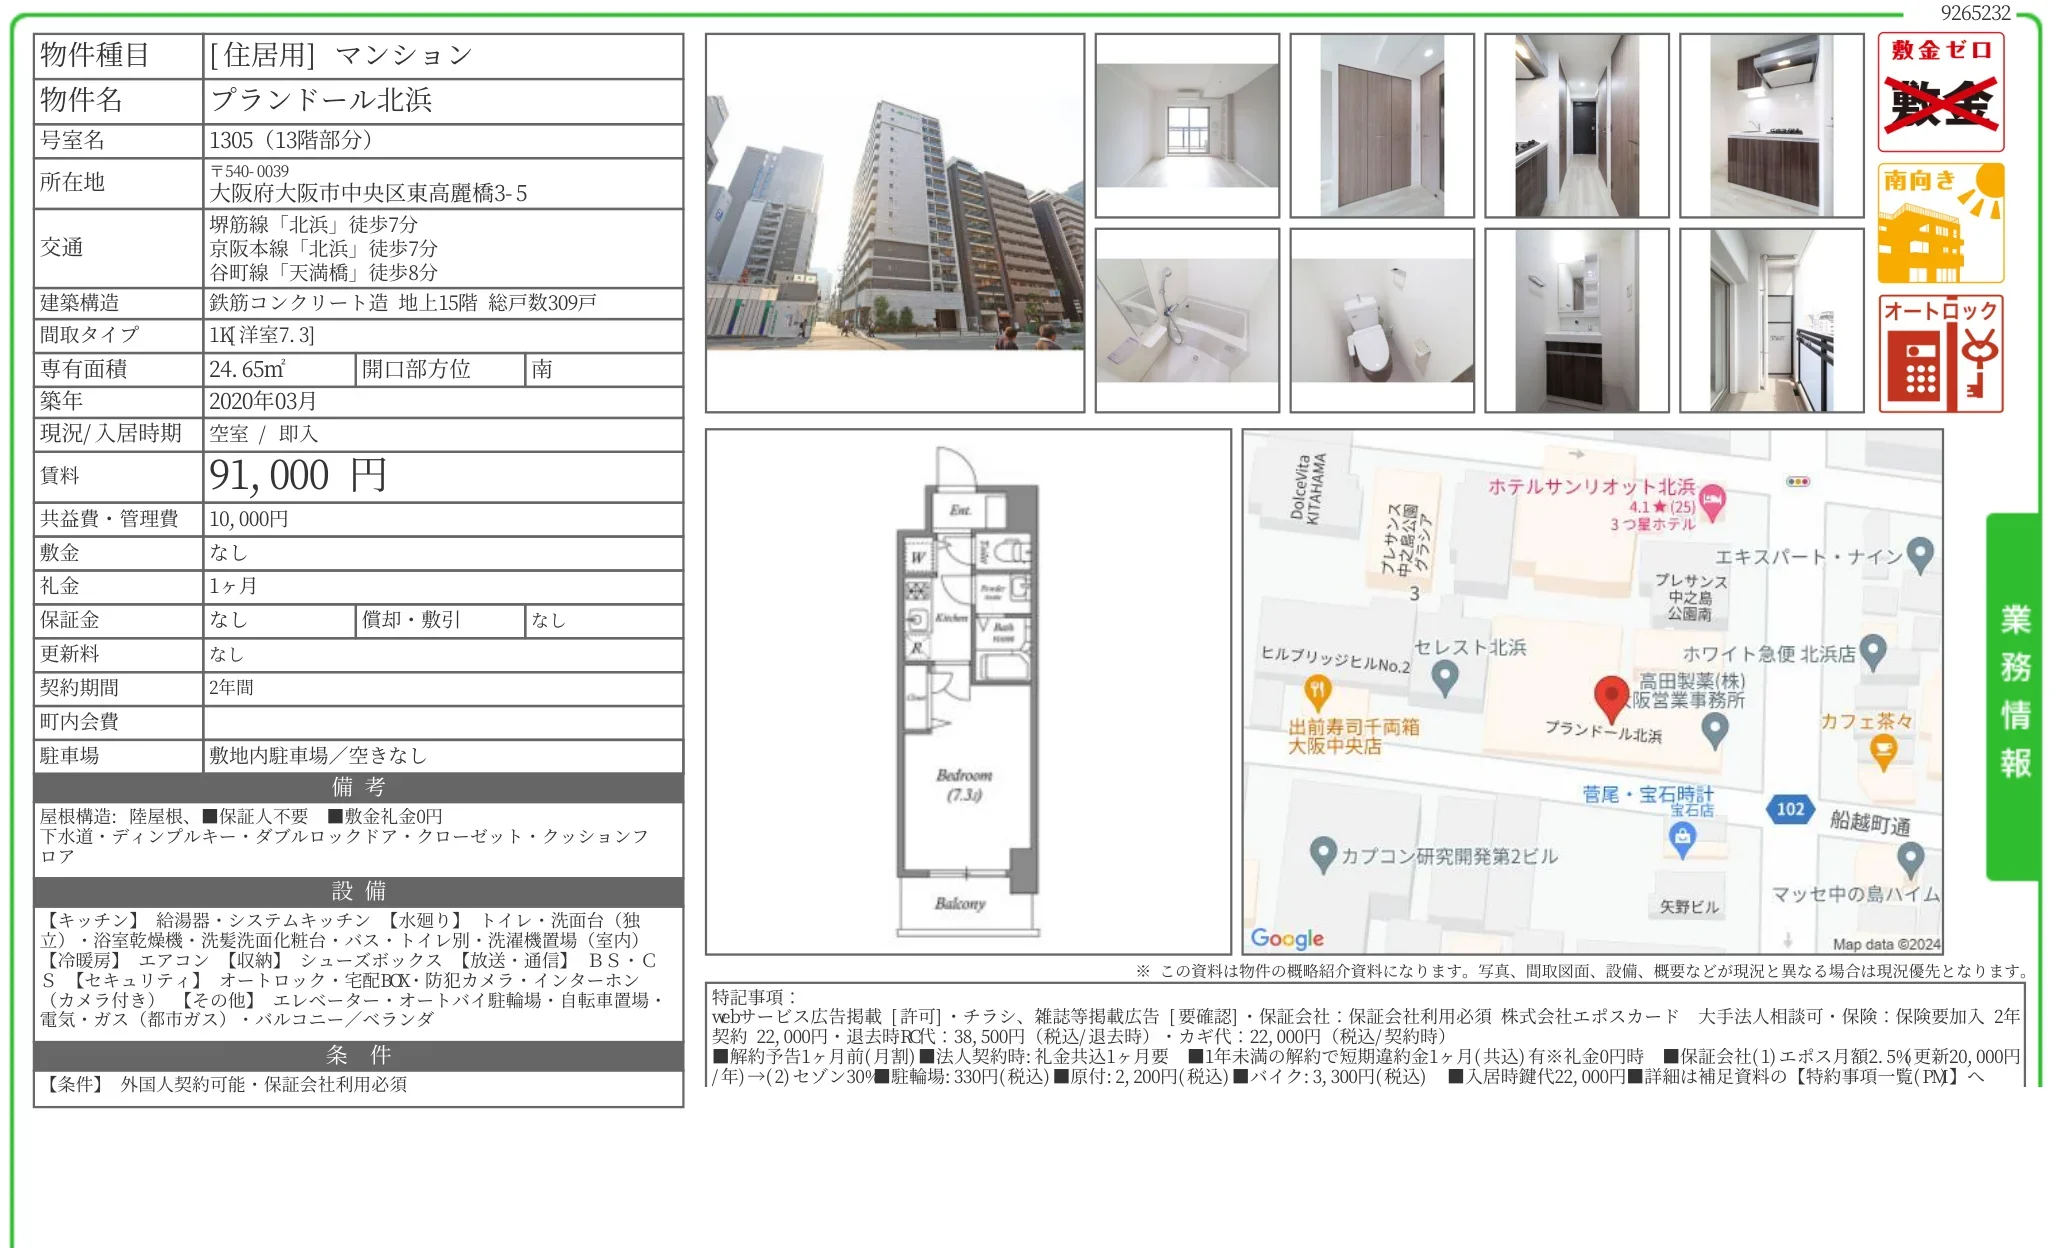Open the building exterior photo
Viewport: 2056px width, 1248px height.
(894, 223)
